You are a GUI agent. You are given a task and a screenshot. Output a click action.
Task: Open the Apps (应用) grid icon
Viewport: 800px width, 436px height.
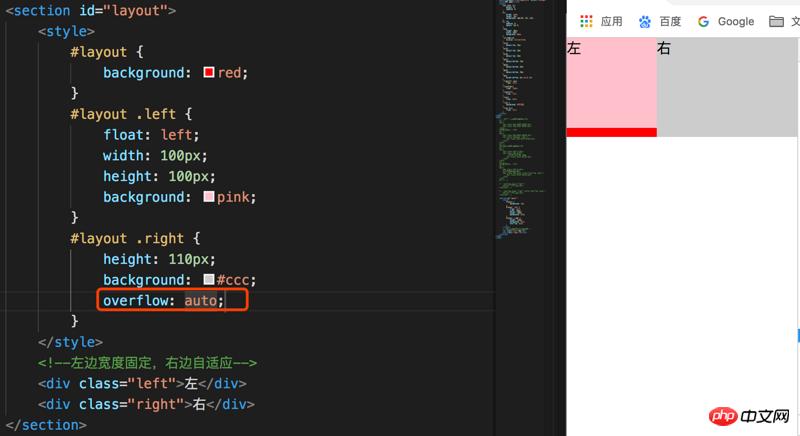click(586, 21)
